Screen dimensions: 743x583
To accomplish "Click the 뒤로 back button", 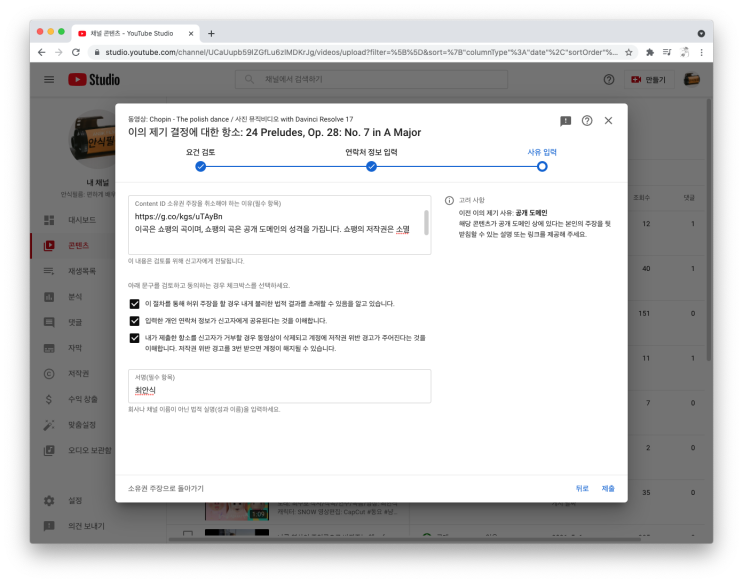I will pos(582,488).
